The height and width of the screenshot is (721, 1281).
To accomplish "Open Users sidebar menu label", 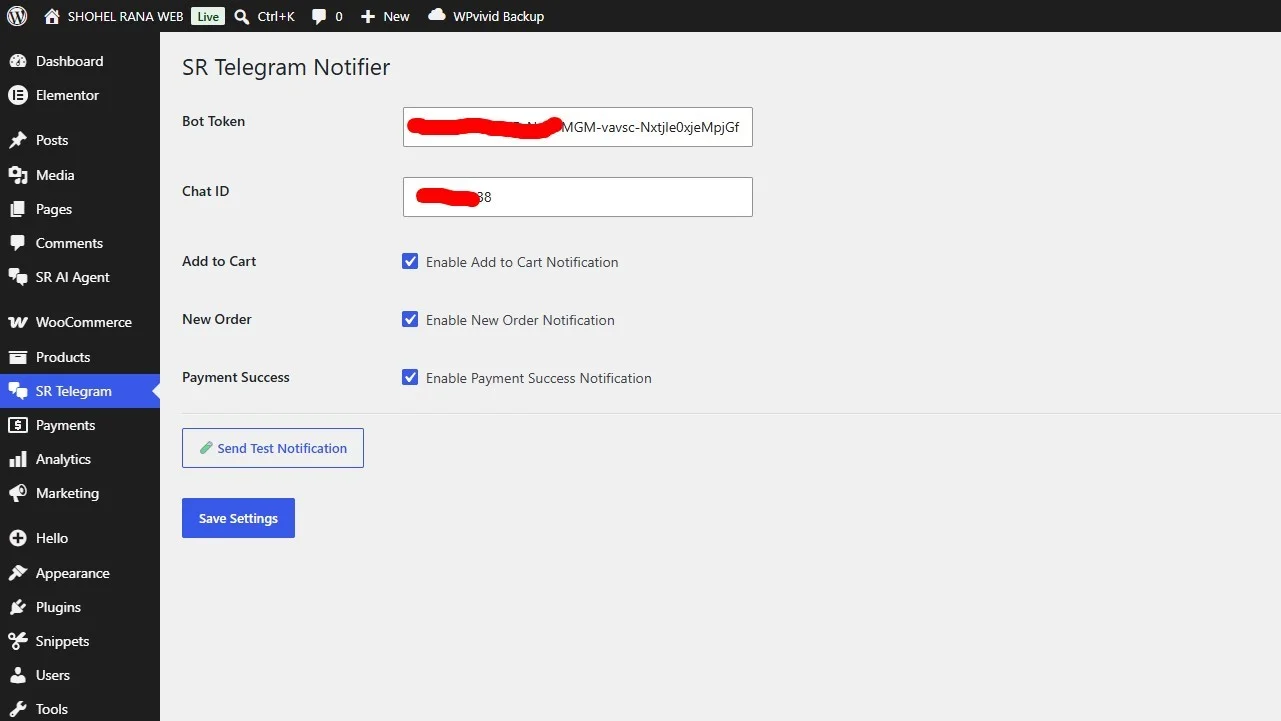I will coord(53,675).
